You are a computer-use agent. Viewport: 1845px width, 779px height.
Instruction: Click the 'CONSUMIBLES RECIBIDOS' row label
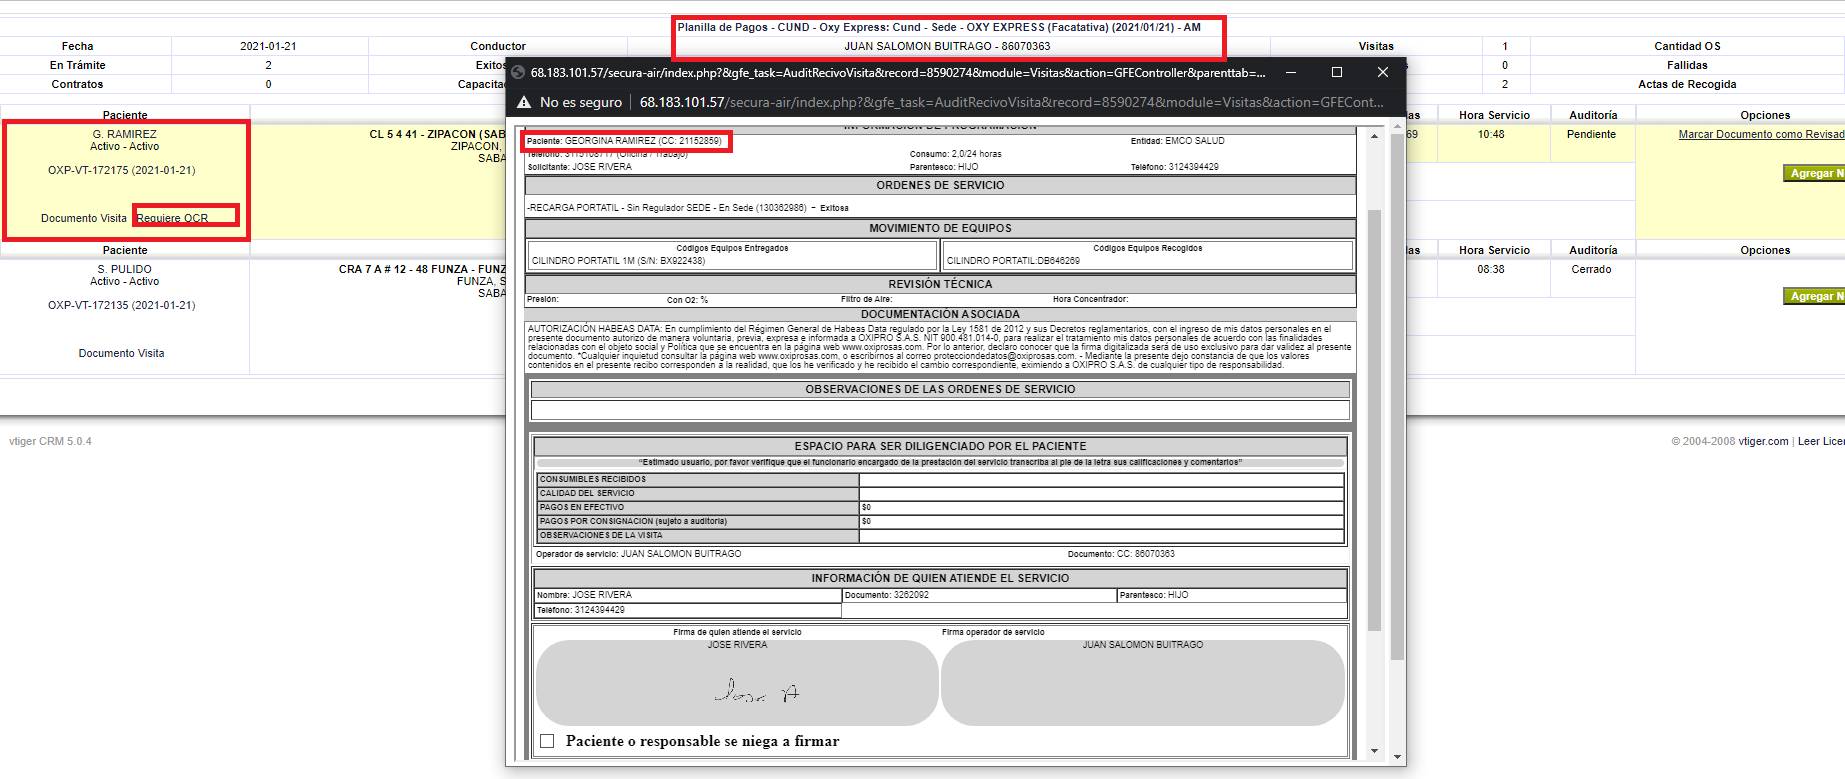(x=697, y=479)
